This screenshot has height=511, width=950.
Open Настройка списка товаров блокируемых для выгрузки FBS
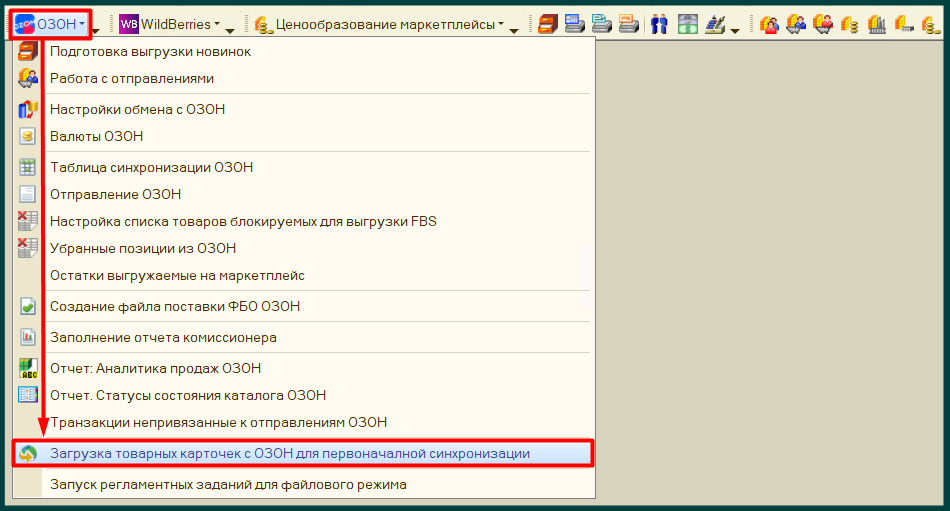[x=304, y=221]
